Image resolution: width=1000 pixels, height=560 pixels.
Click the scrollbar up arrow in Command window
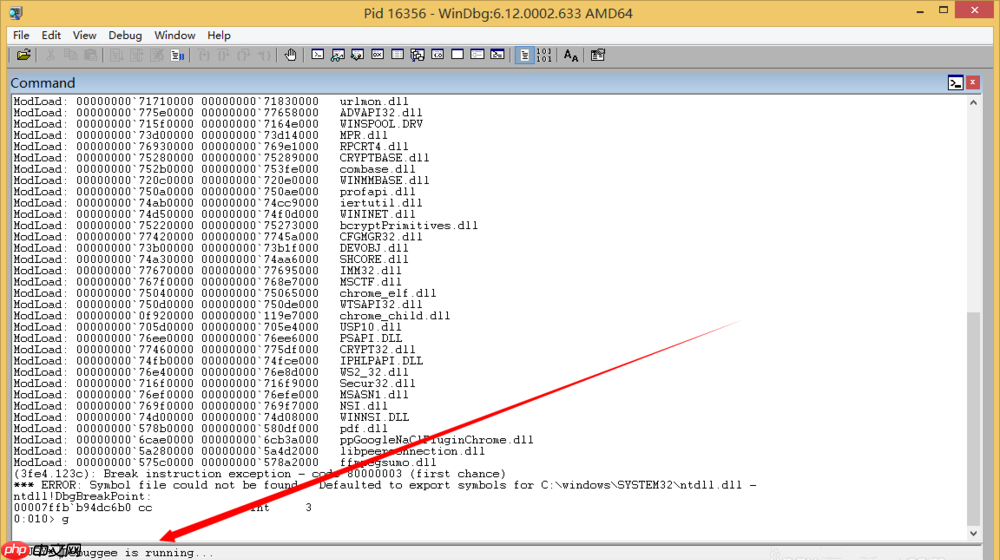973,103
